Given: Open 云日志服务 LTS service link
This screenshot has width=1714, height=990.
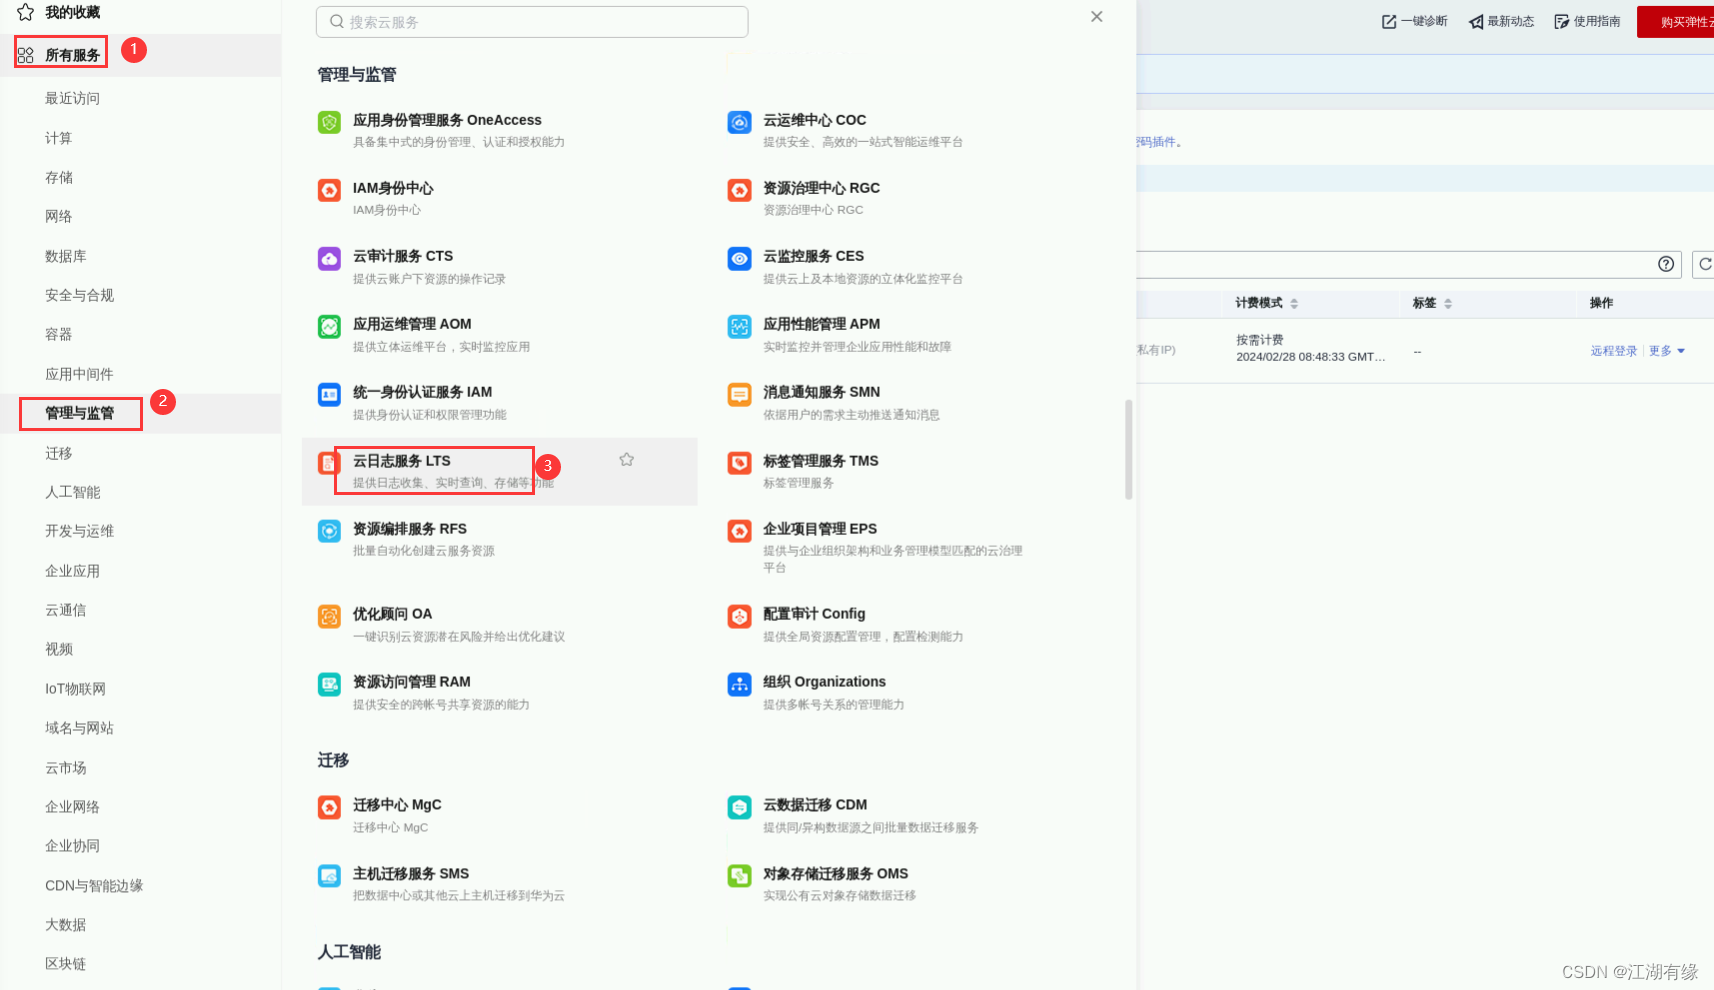Looking at the screenshot, I should (x=401, y=461).
